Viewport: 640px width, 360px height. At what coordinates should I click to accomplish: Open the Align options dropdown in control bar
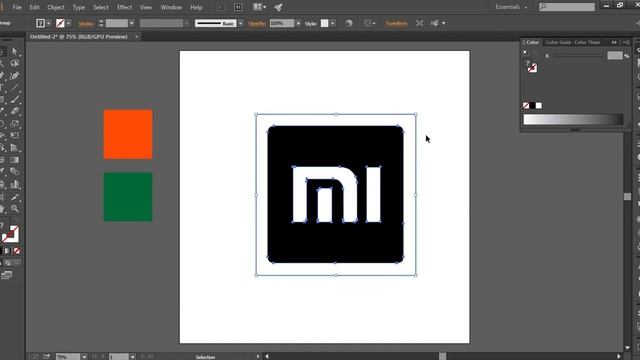click(369, 23)
